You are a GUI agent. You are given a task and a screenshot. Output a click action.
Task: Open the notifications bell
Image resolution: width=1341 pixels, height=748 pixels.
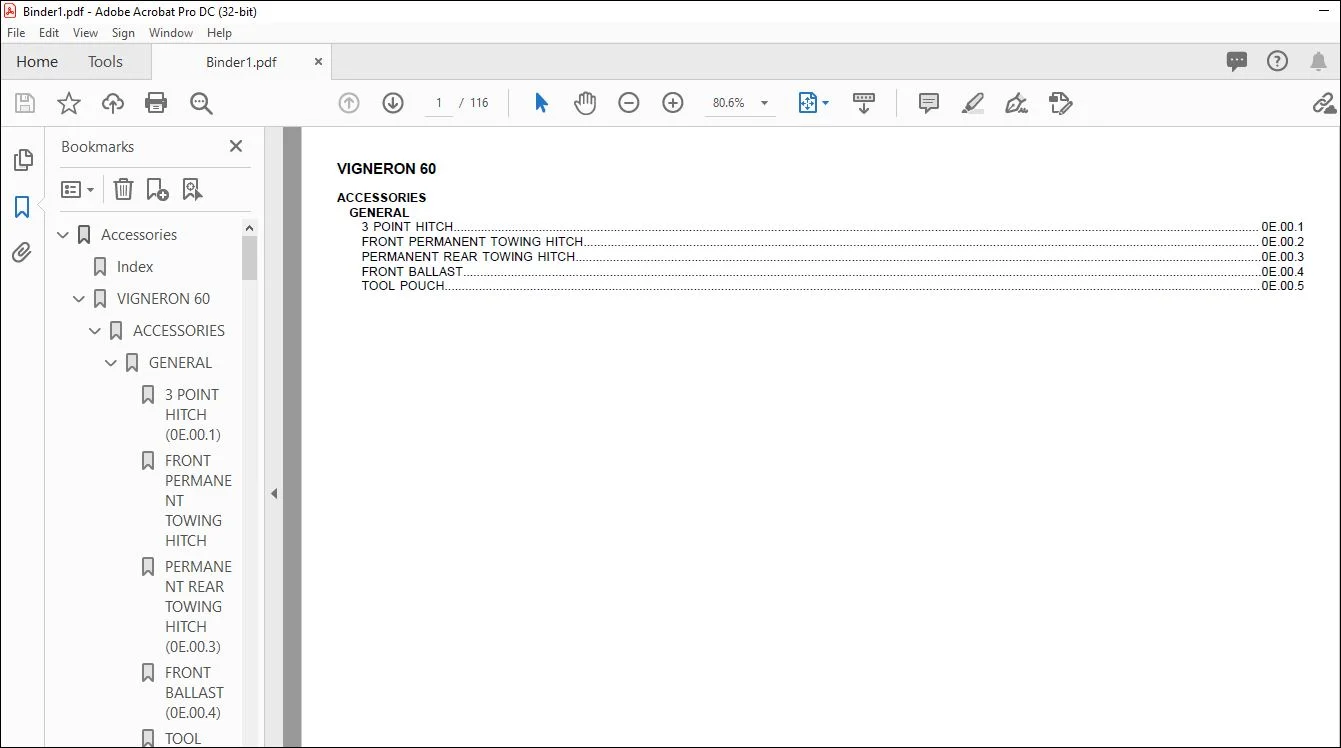(1318, 61)
